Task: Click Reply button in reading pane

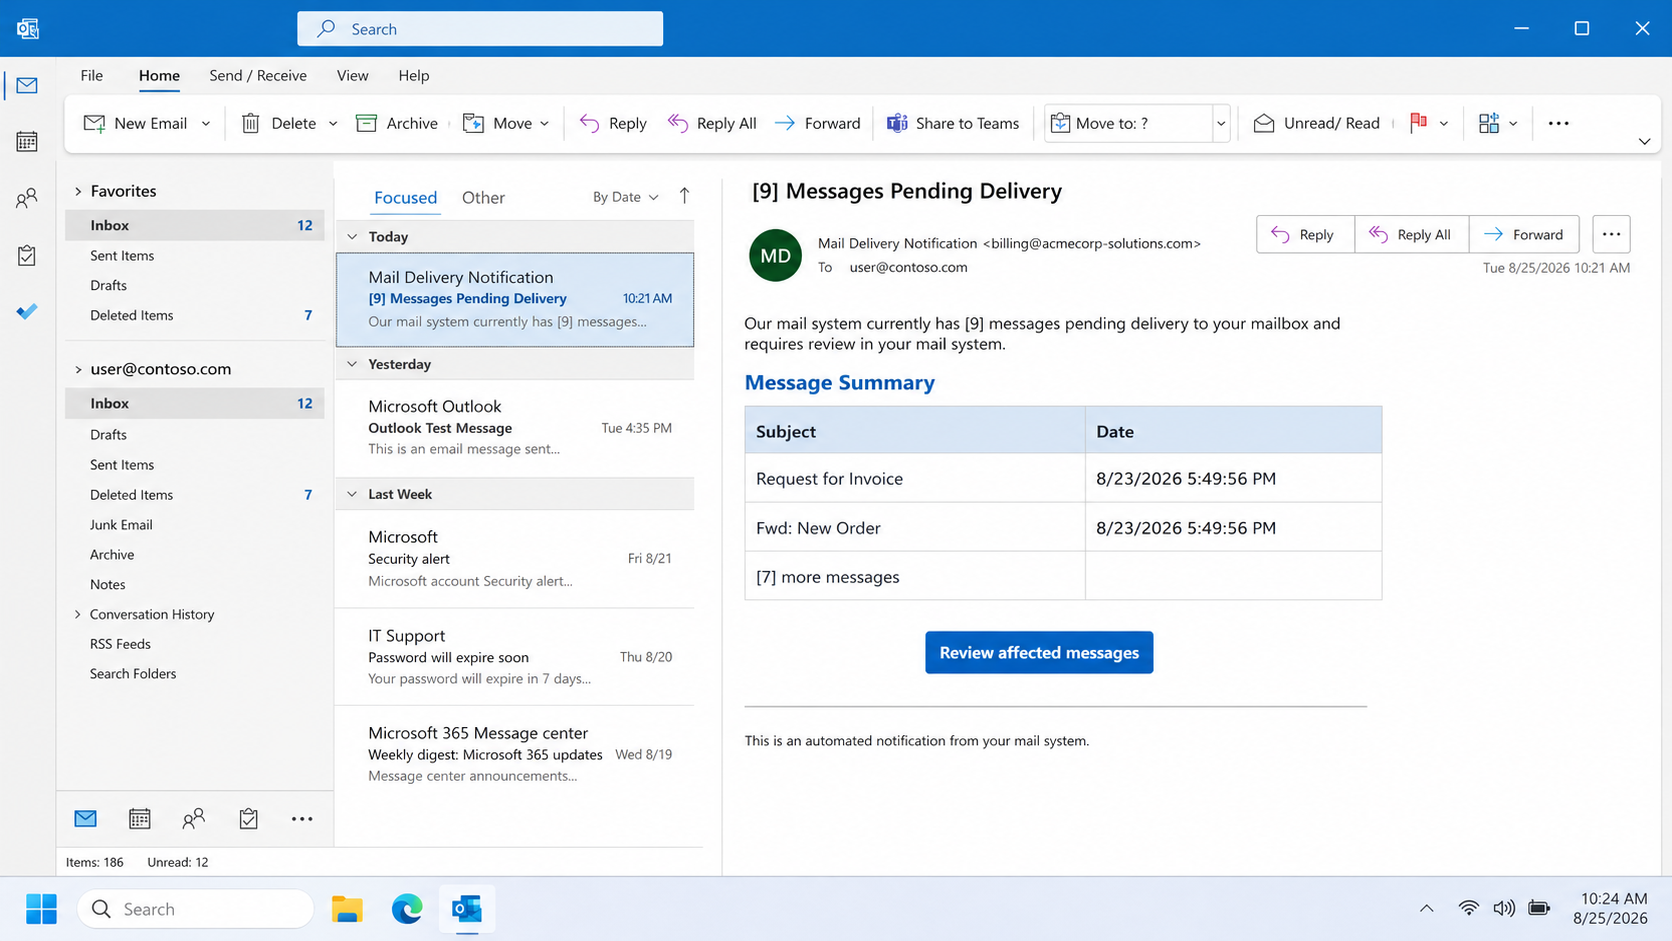Action: pos(1305,234)
